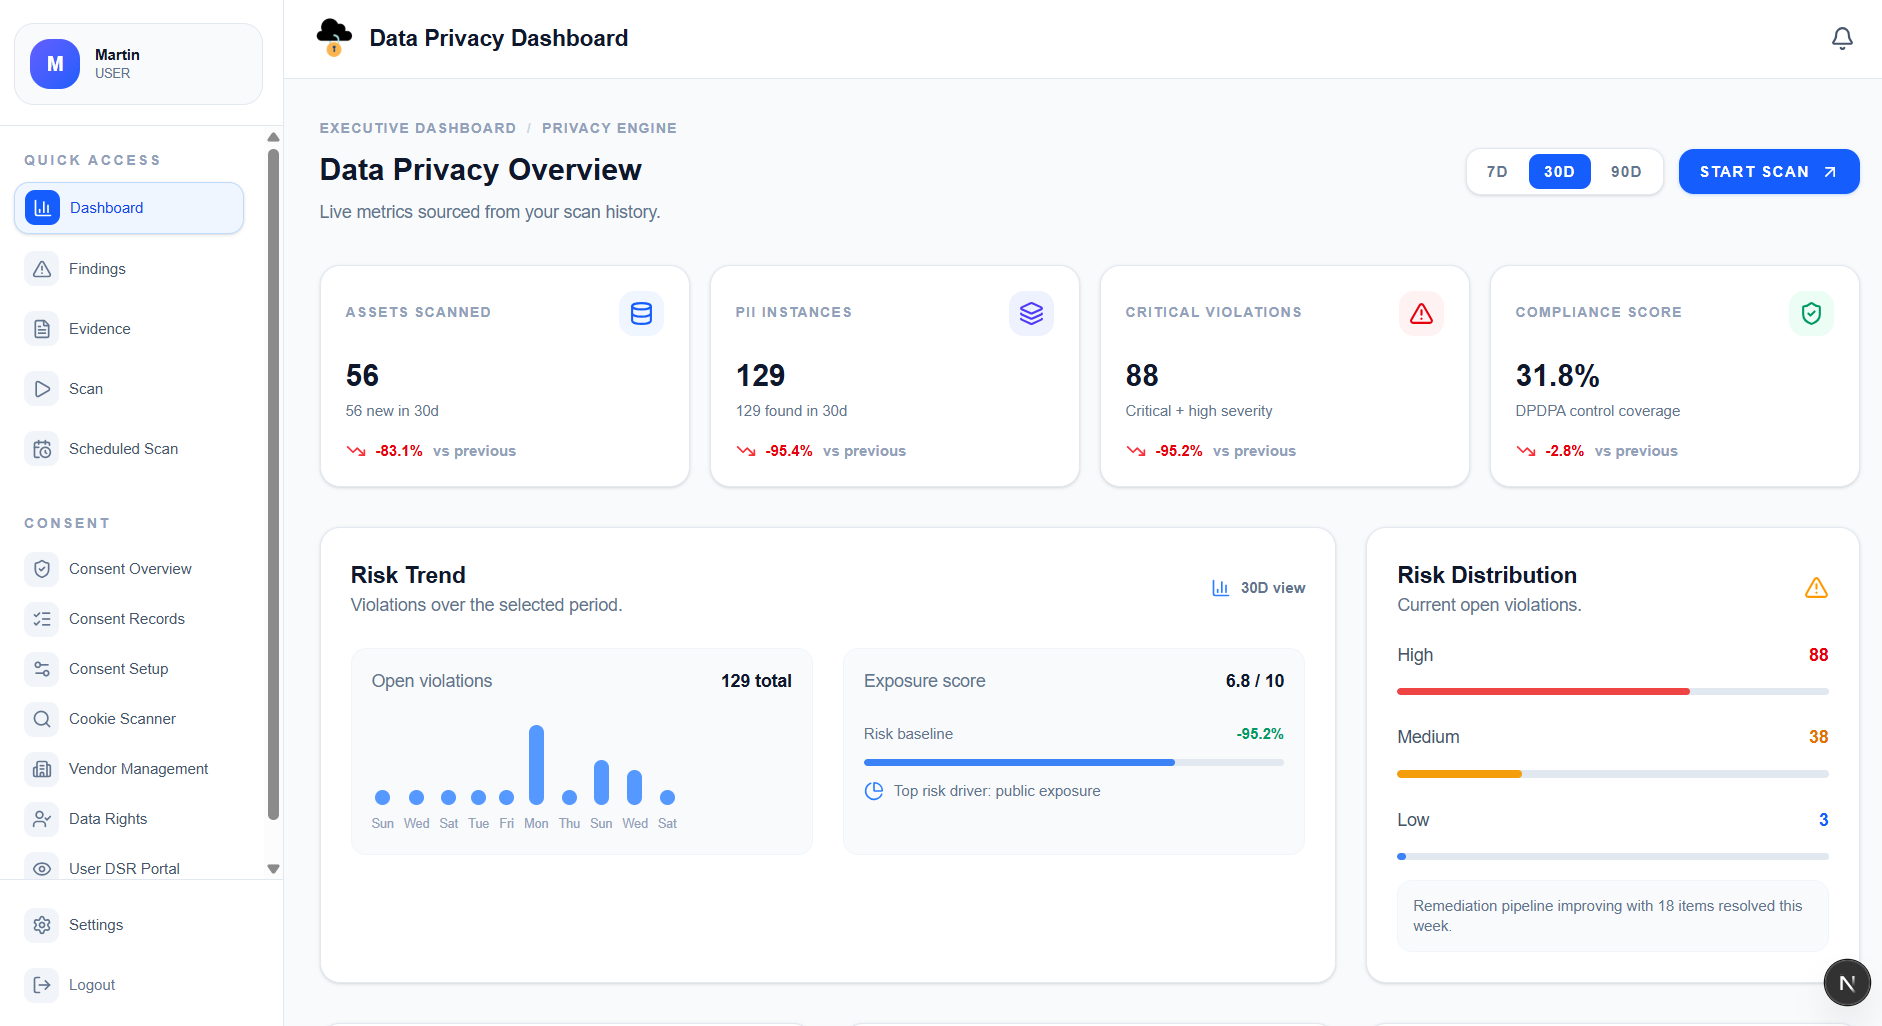Click the Settings gear icon
The height and width of the screenshot is (1026, 1882).
pyautogui.click(x=42, y=925)
